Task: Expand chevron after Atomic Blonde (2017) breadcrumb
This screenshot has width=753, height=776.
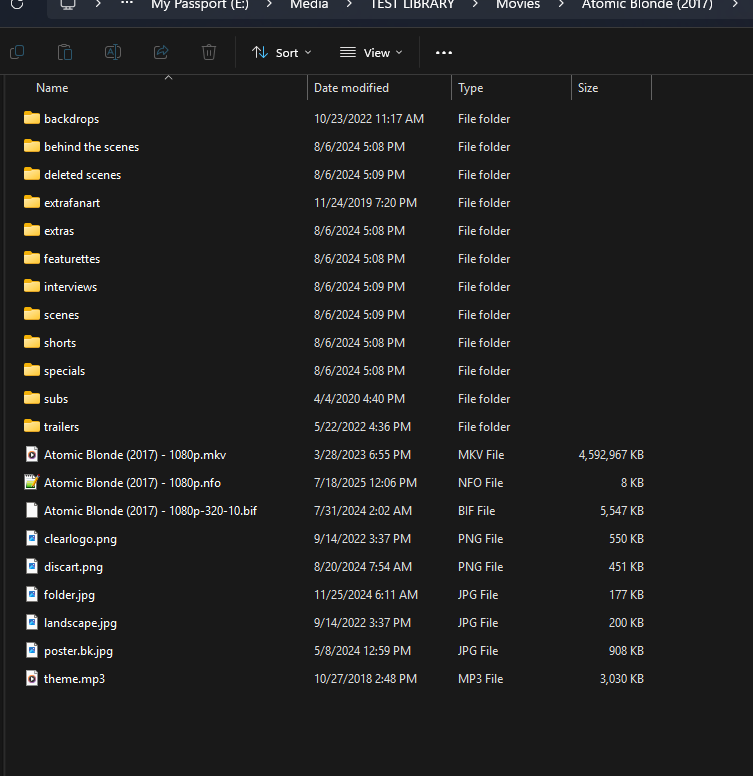Action: tap(736, 5)
